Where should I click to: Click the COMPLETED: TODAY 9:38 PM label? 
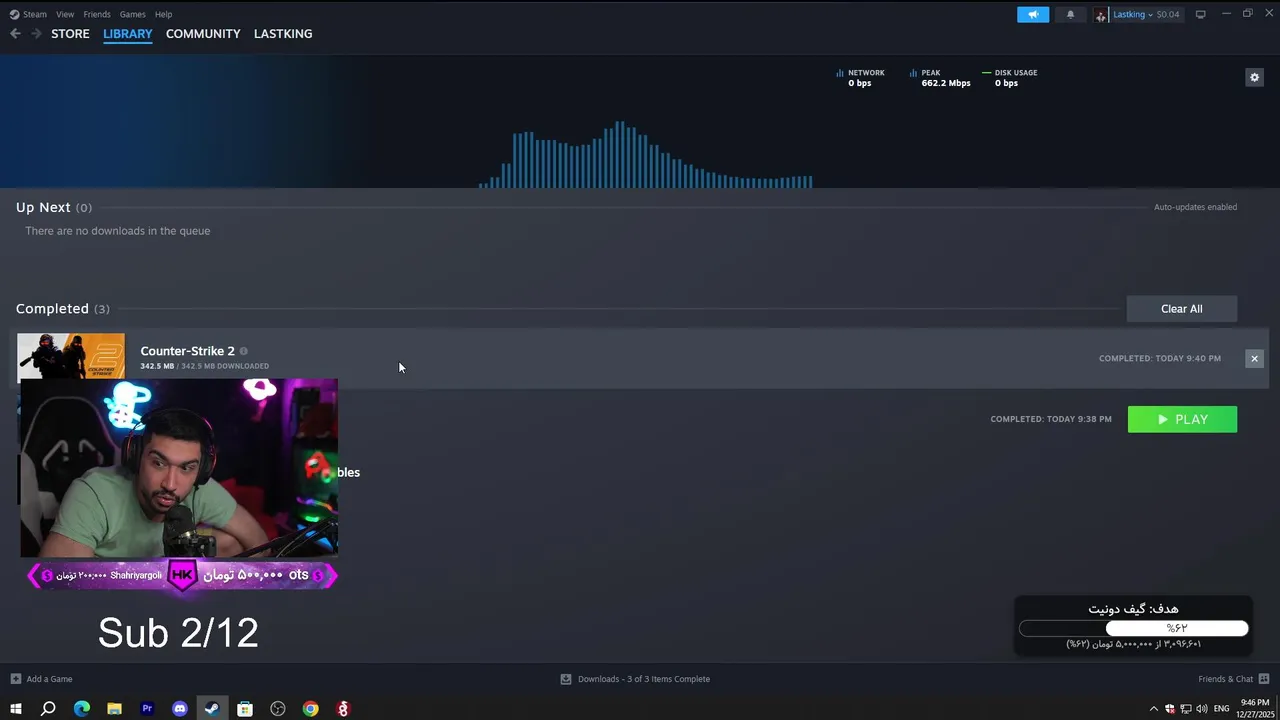pyautogui.click(x=1051, y=419)
